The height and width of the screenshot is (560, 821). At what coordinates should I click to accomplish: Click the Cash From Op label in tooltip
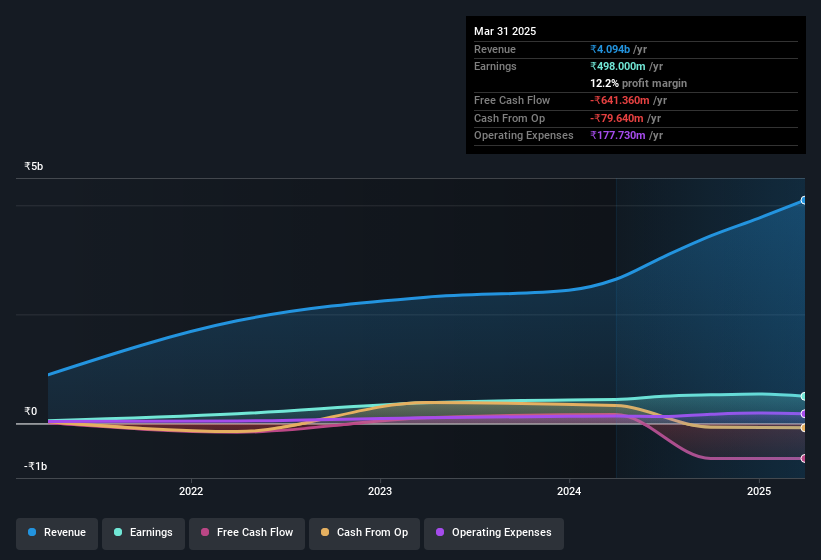(509, 118)
